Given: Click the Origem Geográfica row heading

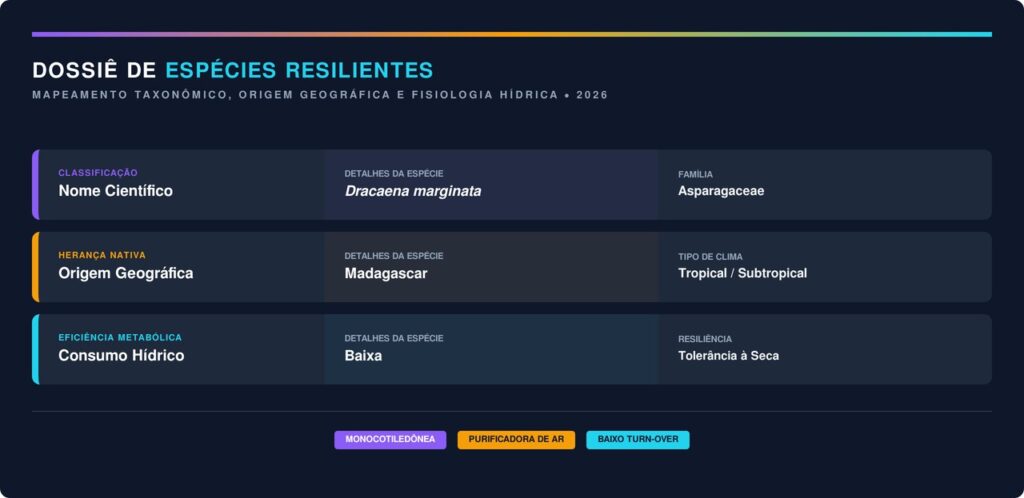Looking at the screenshot, I should 125,273.
